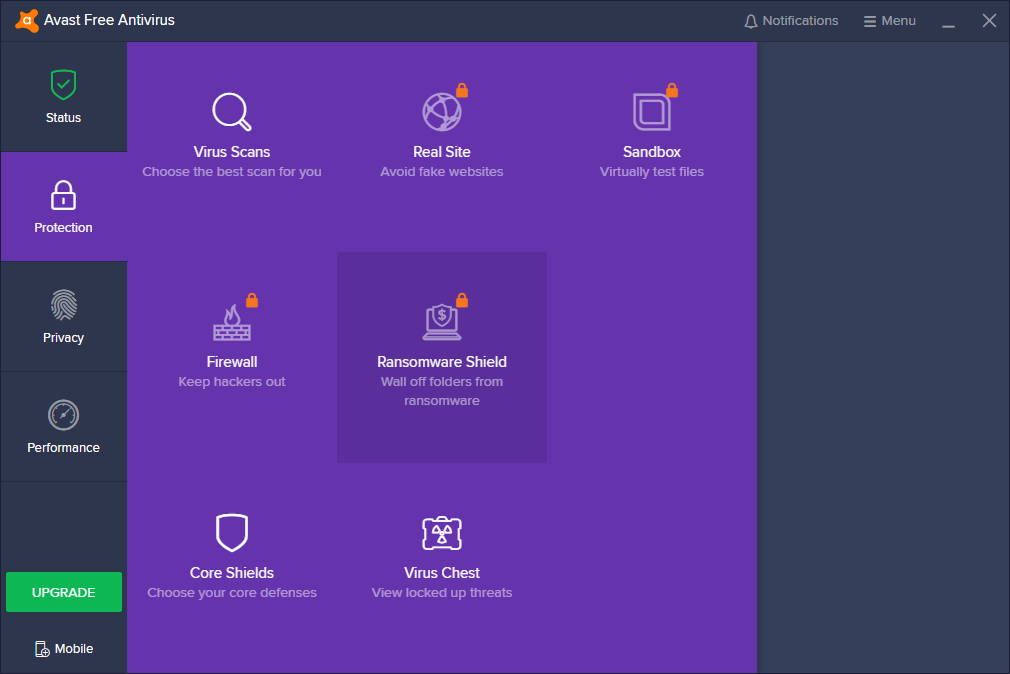
Task: Click the Core Shields title
Action: pyautogui.click(x=232, y=573)
